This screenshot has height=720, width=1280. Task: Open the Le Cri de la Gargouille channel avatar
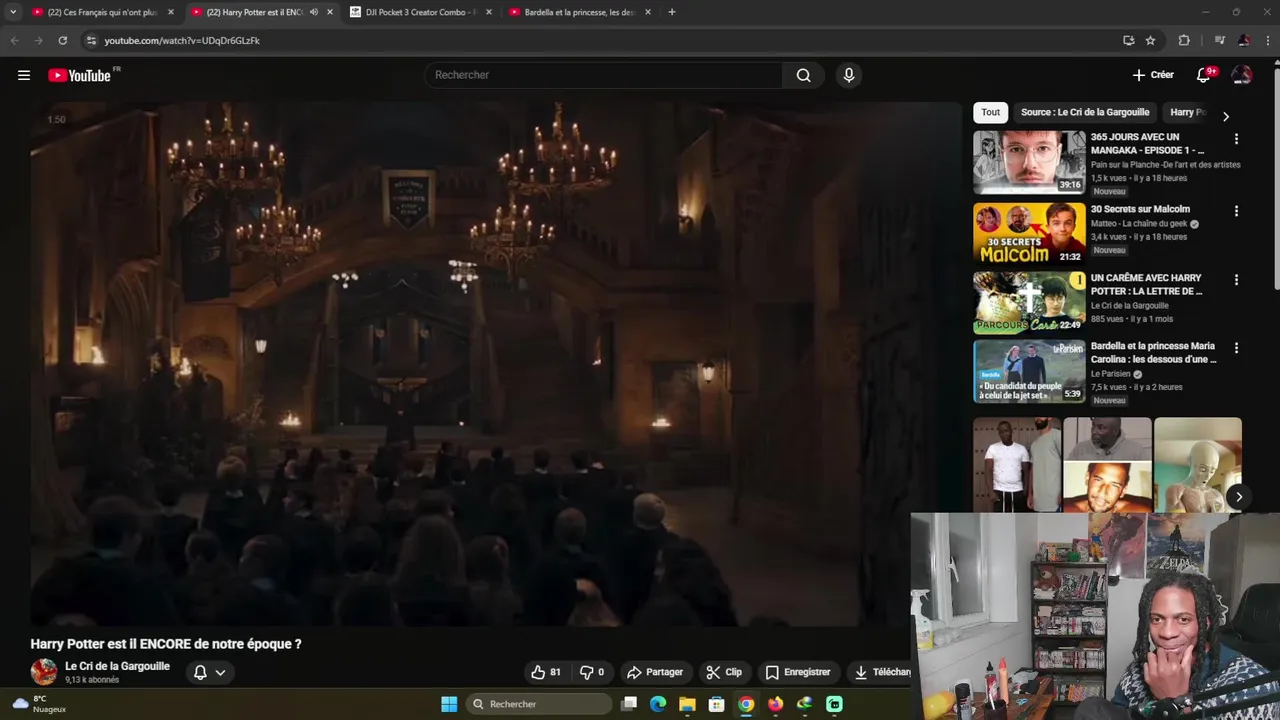(44, 672)
